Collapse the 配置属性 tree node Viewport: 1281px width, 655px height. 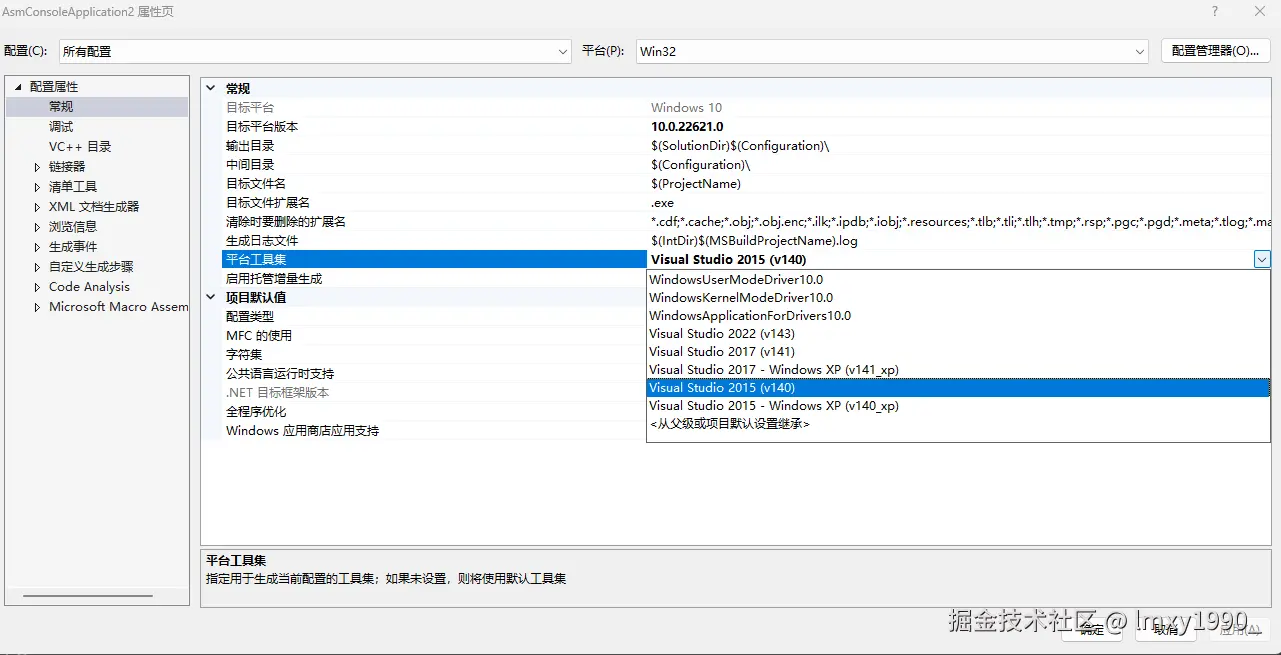(x=18, y=87)
